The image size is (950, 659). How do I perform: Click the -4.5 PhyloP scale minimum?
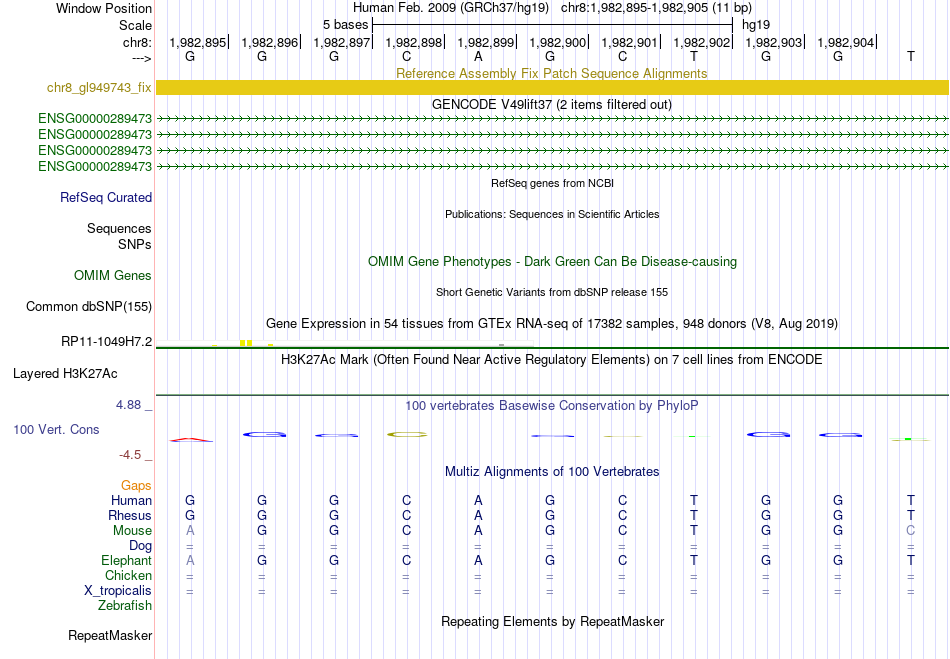[130, 454]
